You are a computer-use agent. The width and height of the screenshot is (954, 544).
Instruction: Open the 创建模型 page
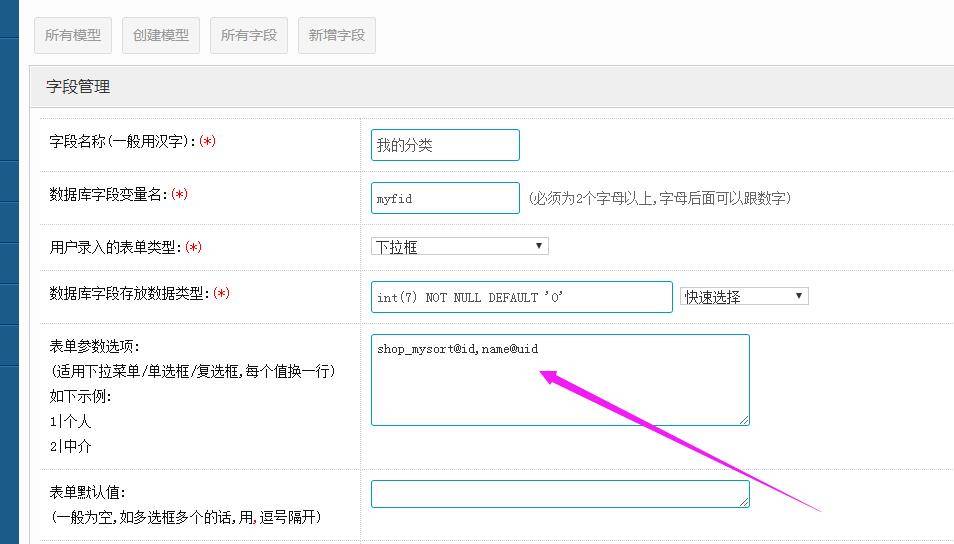(x=161, y=35)
